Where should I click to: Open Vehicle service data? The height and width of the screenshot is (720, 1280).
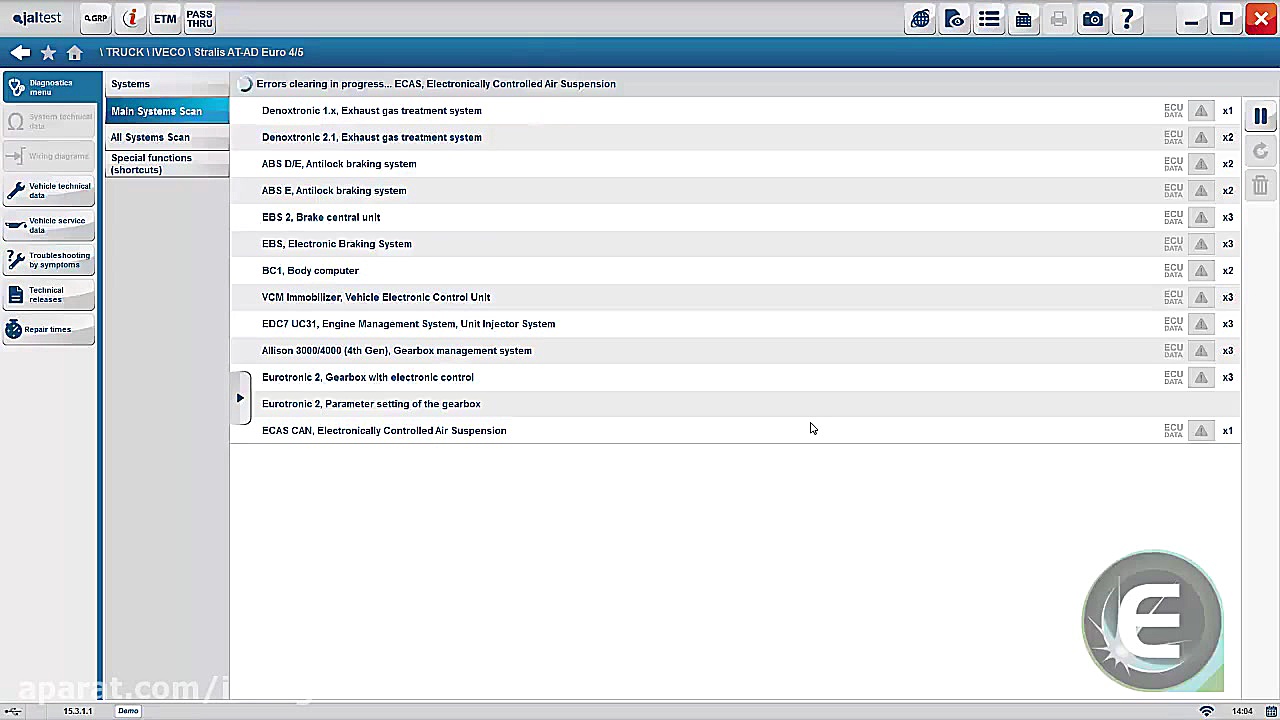click(x=49, y=225)
